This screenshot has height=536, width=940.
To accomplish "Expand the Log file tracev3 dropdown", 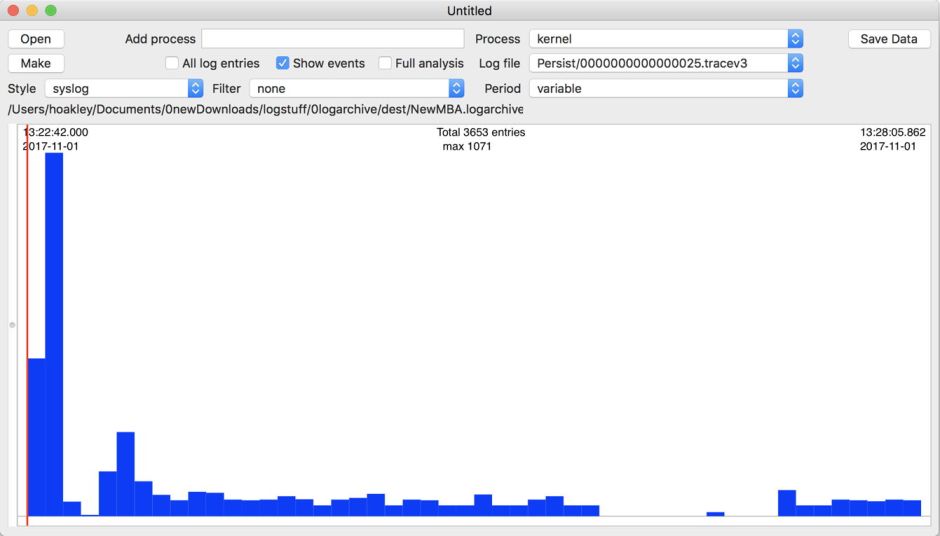I will [x=666, y=63].
